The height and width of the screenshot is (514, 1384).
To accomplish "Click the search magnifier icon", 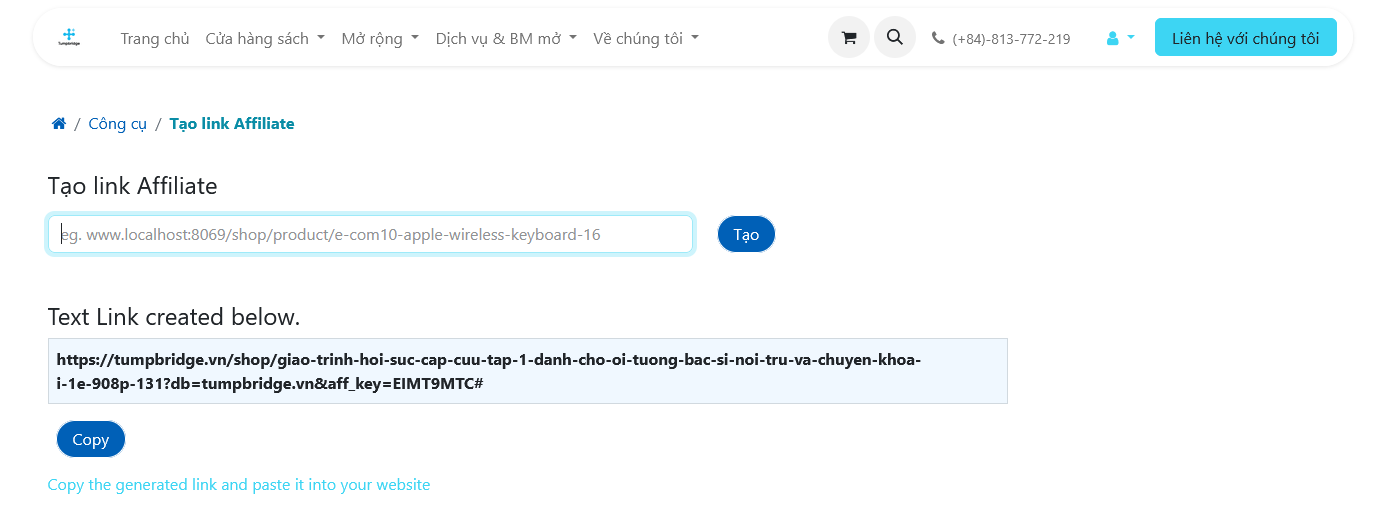I will click(895, 38).
